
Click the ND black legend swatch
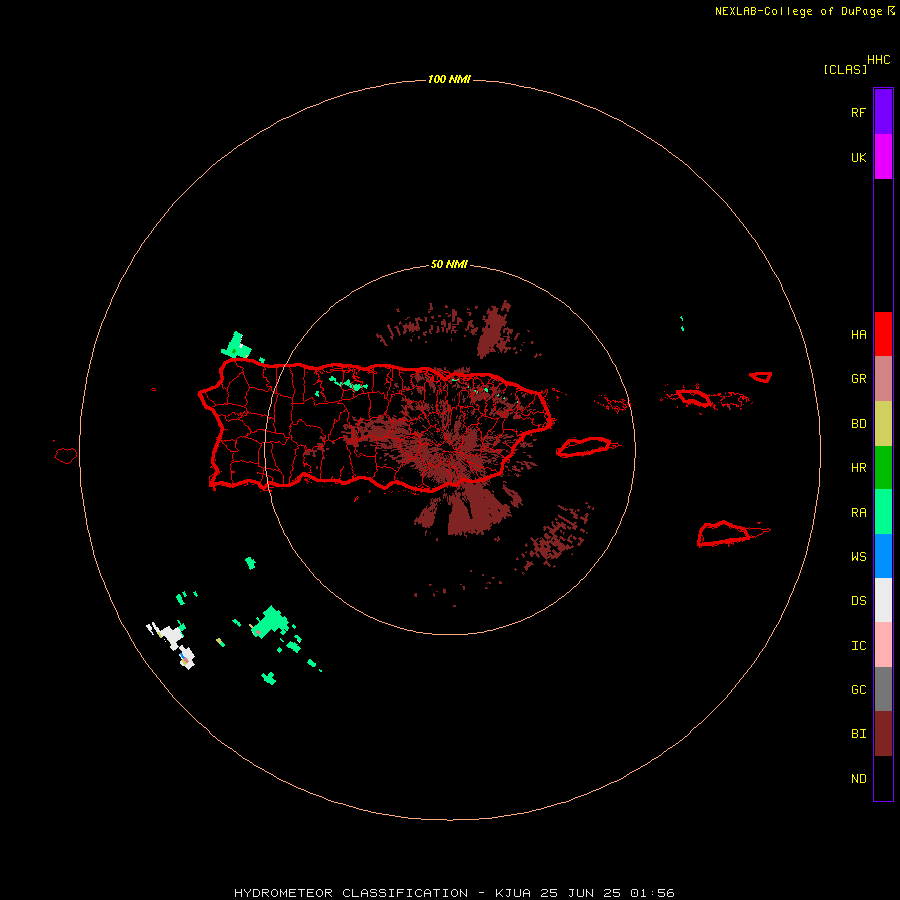[x=883, y=778]
